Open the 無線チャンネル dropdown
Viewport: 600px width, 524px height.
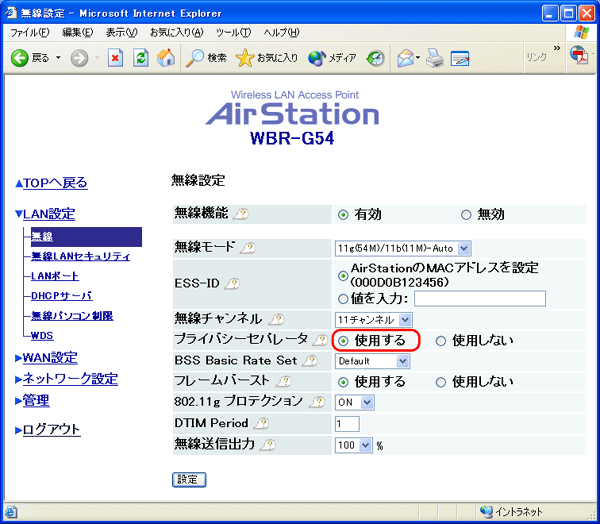(x=373, y=320)
